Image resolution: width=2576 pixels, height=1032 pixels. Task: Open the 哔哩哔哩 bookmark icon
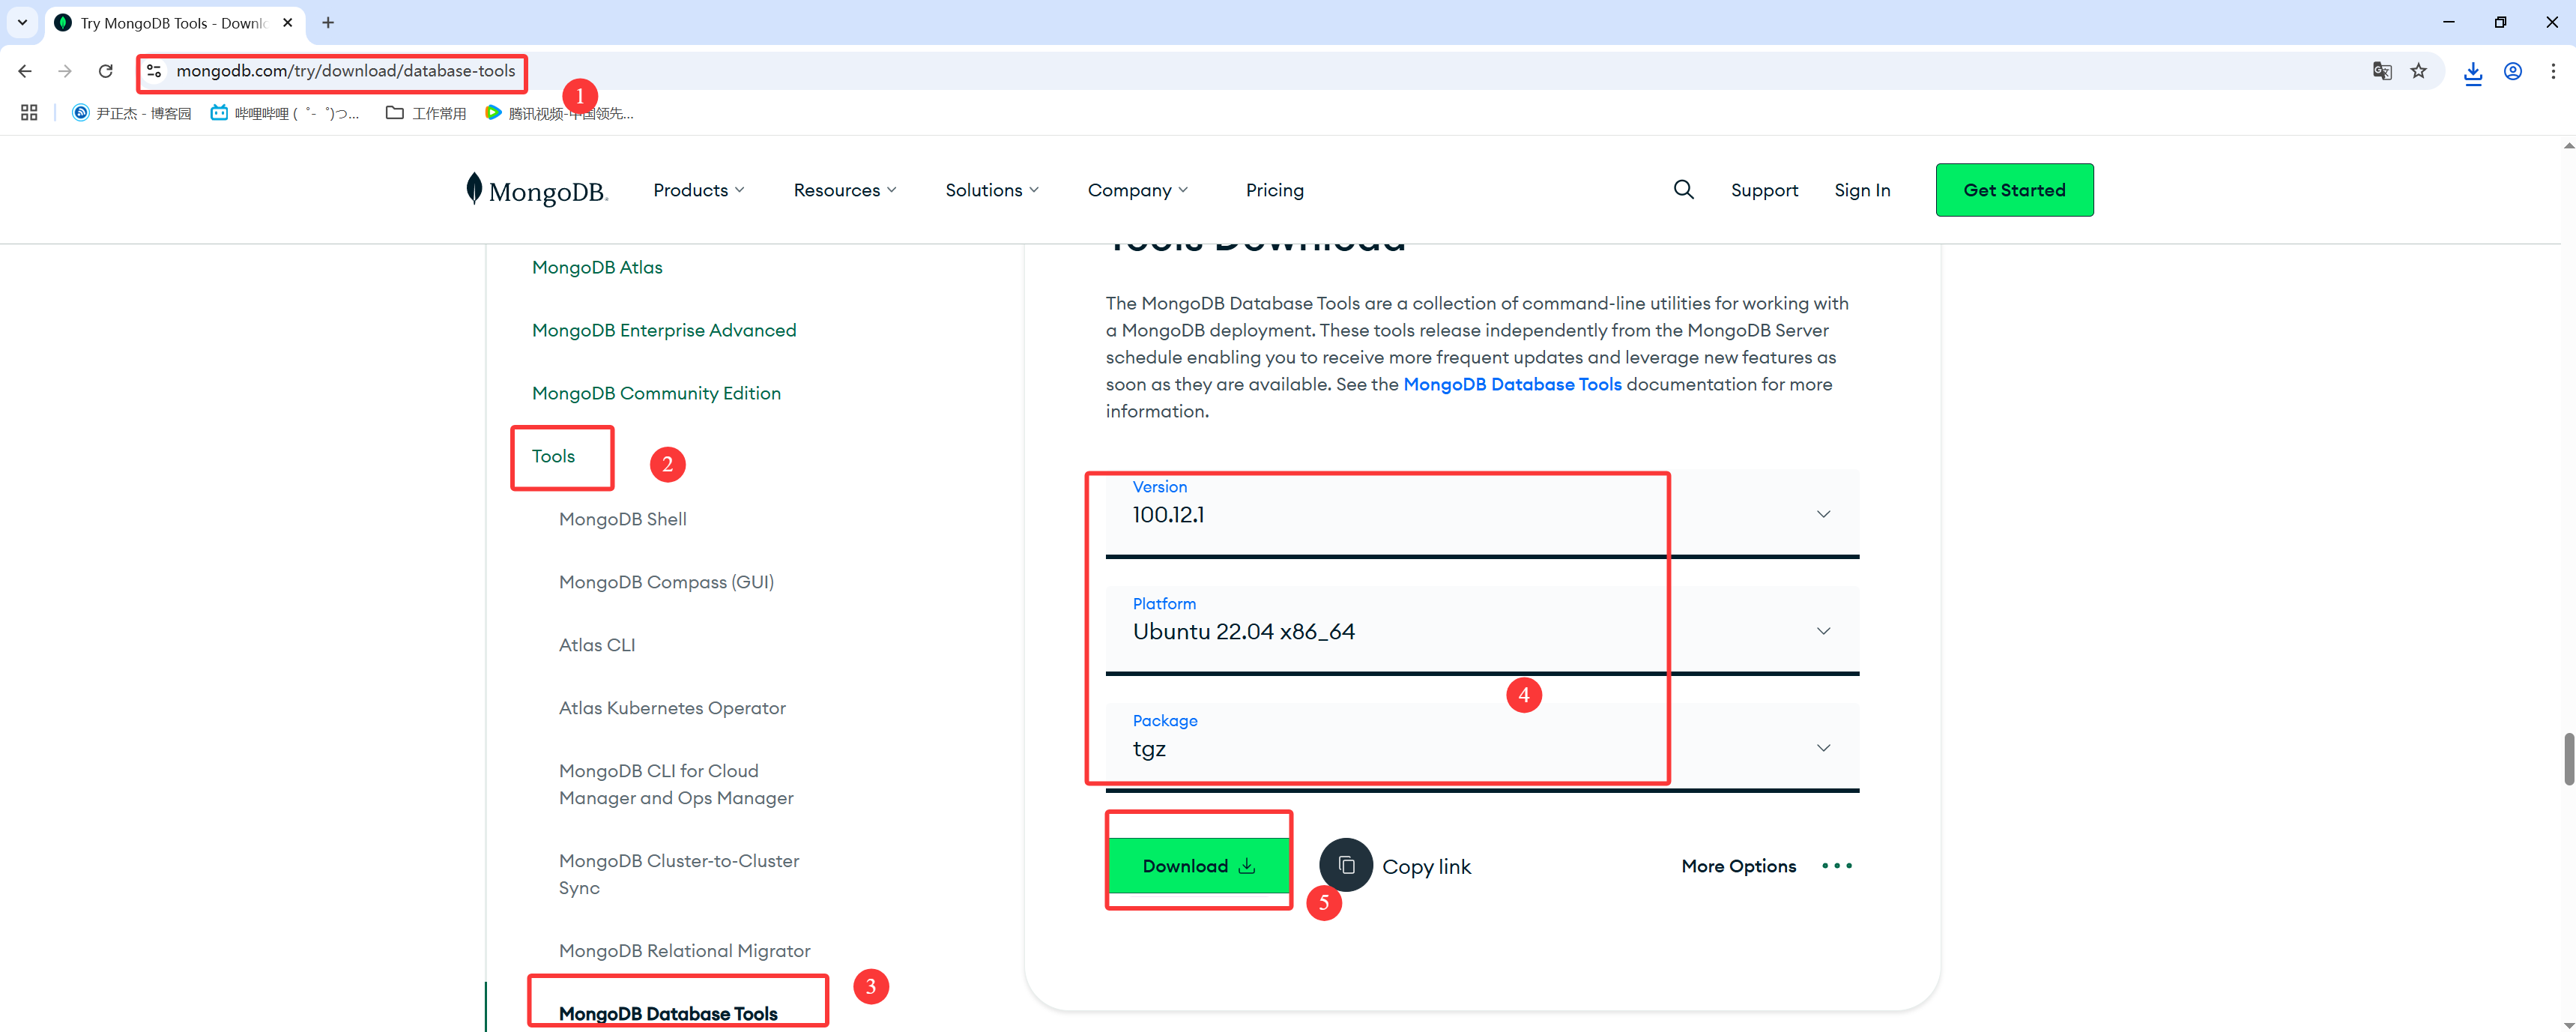218,112
